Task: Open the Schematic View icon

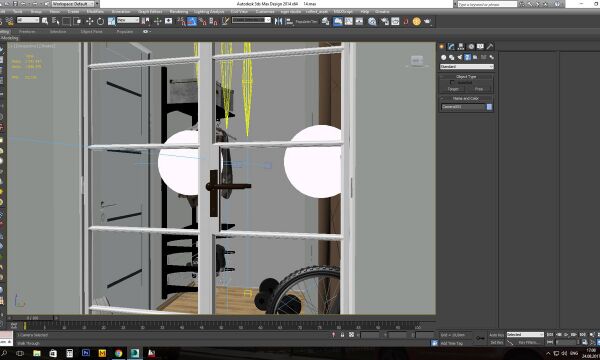Action: 359,21
